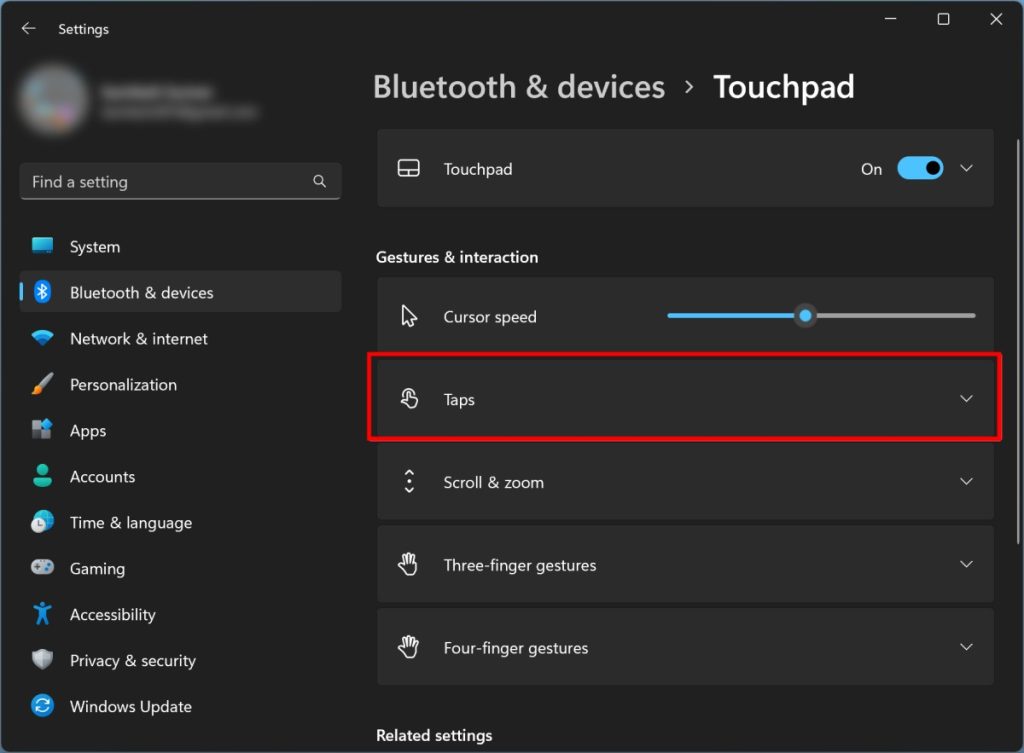
Task: Click the Windows Update icon
Action: (x=42, y=706)
